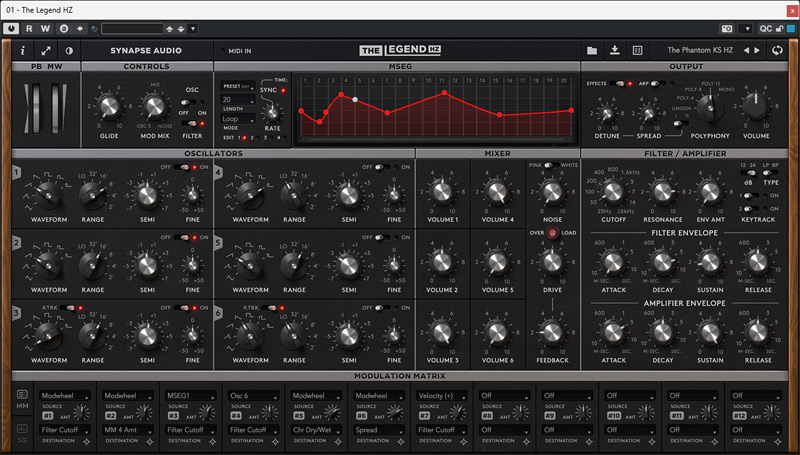Click the mod wheel slider in PB MW
This screenshot has height=455, width=800.
click(56, 107)
